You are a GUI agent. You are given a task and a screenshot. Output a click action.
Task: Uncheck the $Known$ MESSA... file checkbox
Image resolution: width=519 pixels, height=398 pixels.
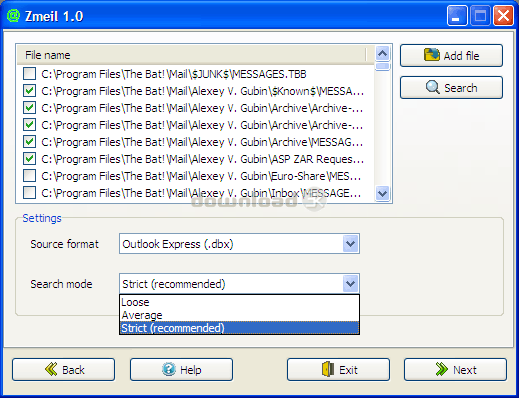[x=30, y=91]
